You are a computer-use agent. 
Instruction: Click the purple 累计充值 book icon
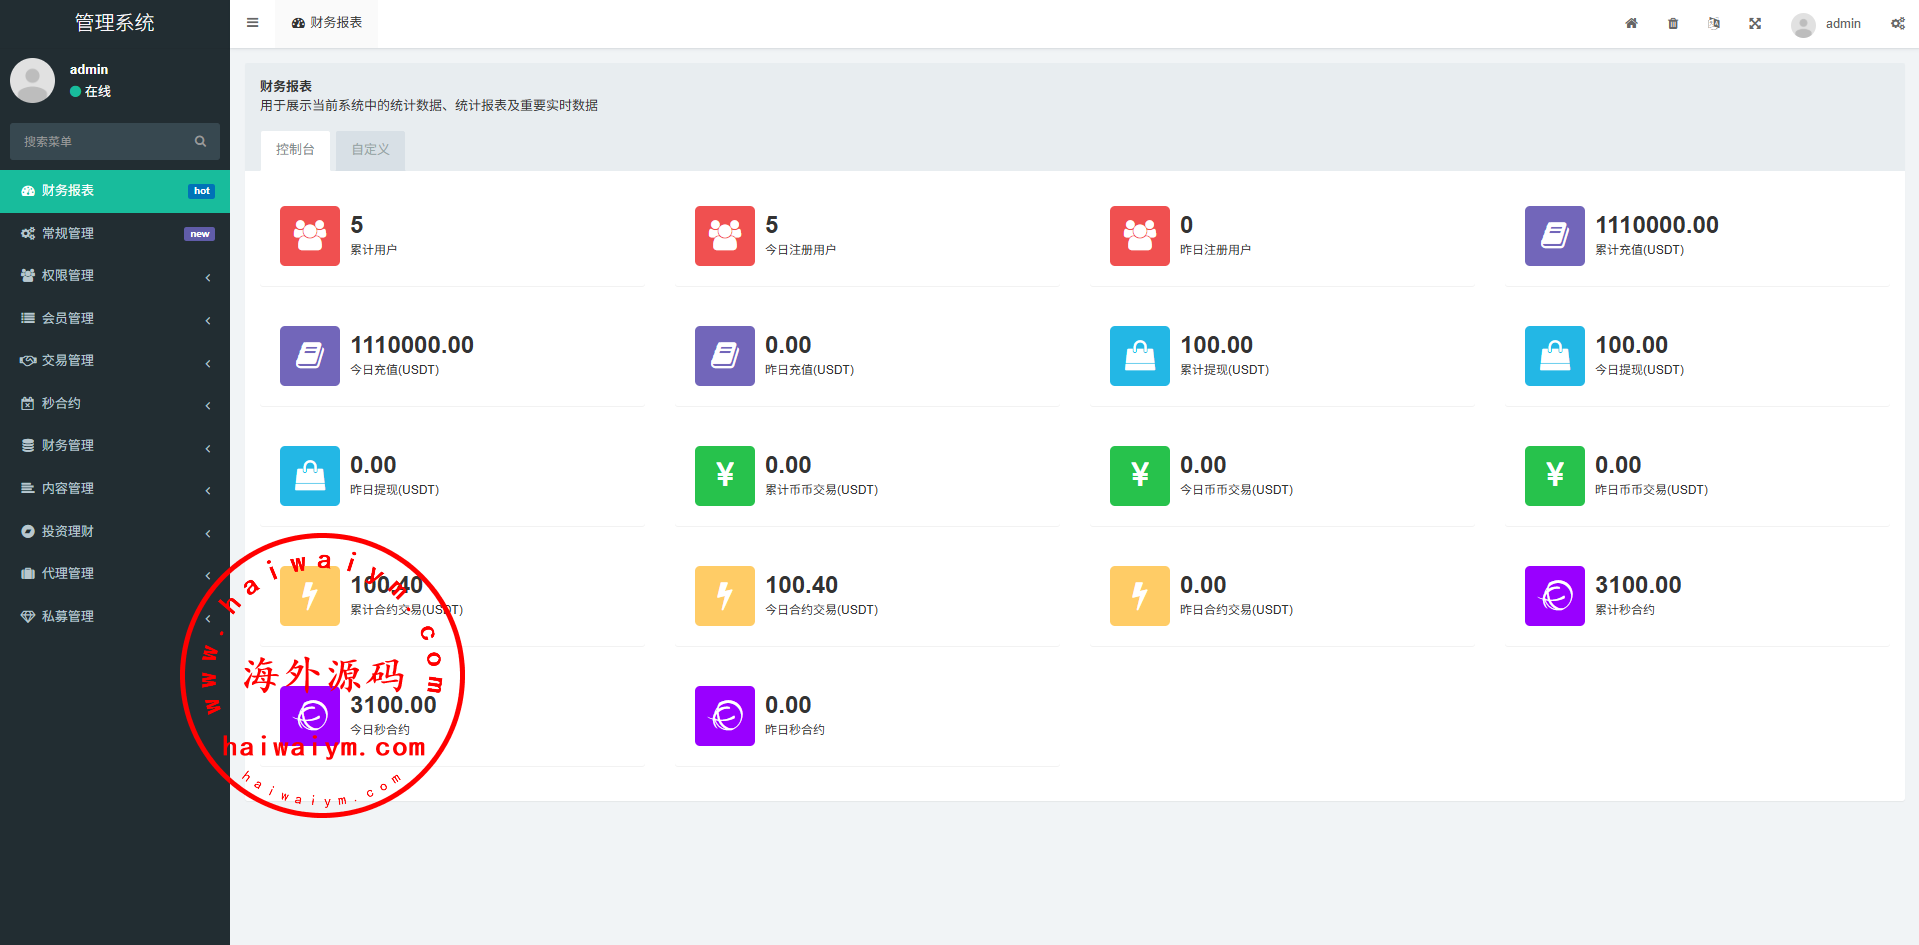tap(1554, 236)
